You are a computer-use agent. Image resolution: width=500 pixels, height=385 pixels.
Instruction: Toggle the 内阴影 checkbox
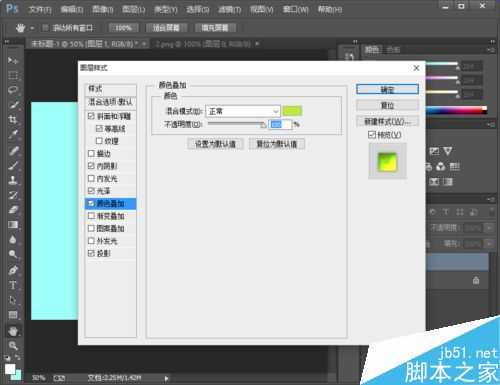91,166
